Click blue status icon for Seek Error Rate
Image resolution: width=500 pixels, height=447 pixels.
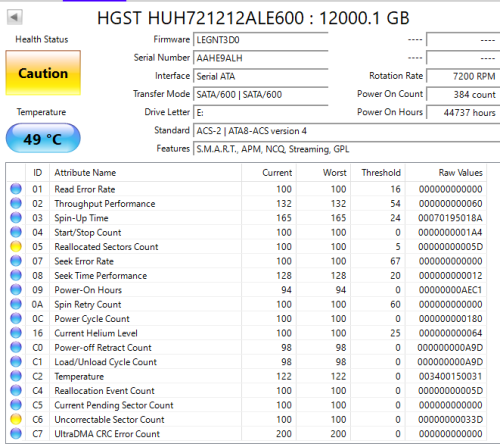point(16,261)
